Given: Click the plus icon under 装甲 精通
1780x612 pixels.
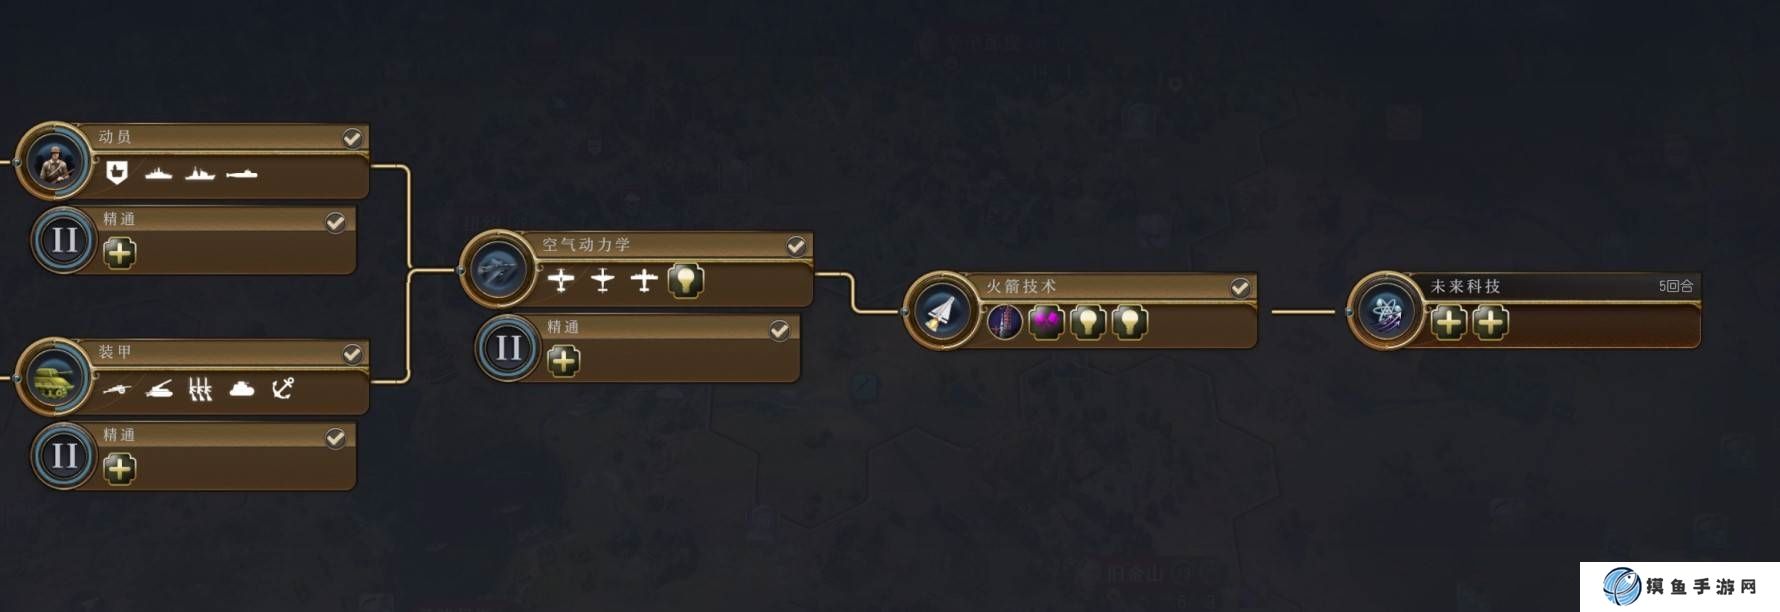Looking at the screenshot, I should point(119,468).
